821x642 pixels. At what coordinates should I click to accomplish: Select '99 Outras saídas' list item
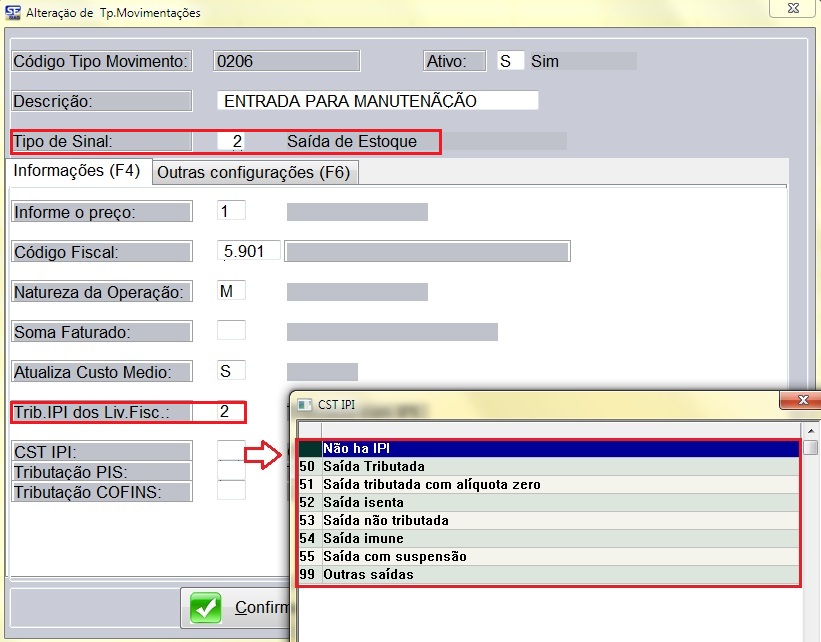[549, 575]
